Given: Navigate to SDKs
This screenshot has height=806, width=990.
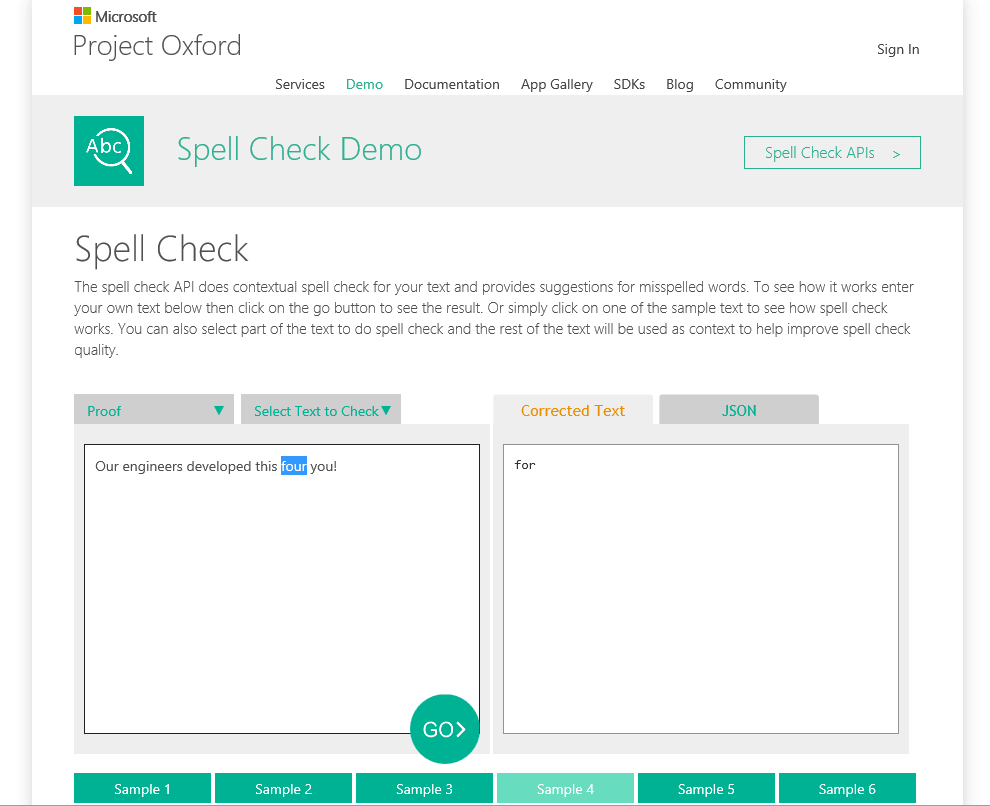Looking at the screenshot, I should [x=629, y=84].
